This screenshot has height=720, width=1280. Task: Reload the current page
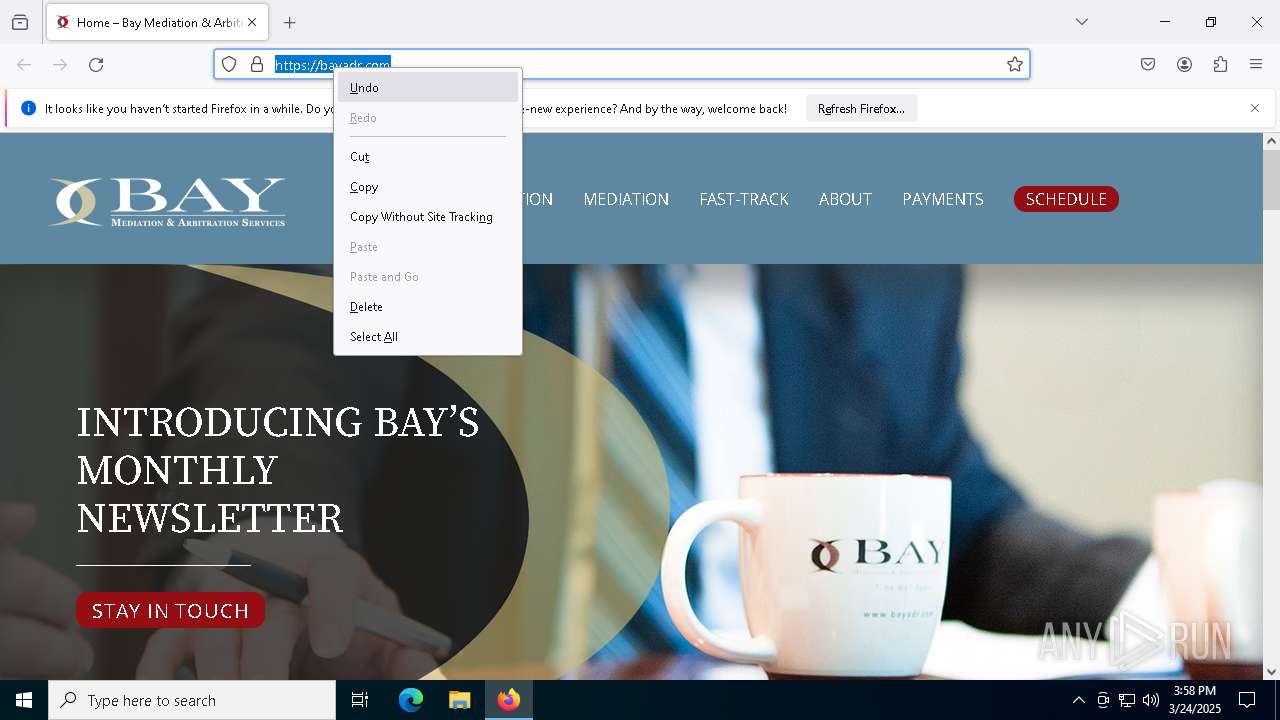click(96, 64)
